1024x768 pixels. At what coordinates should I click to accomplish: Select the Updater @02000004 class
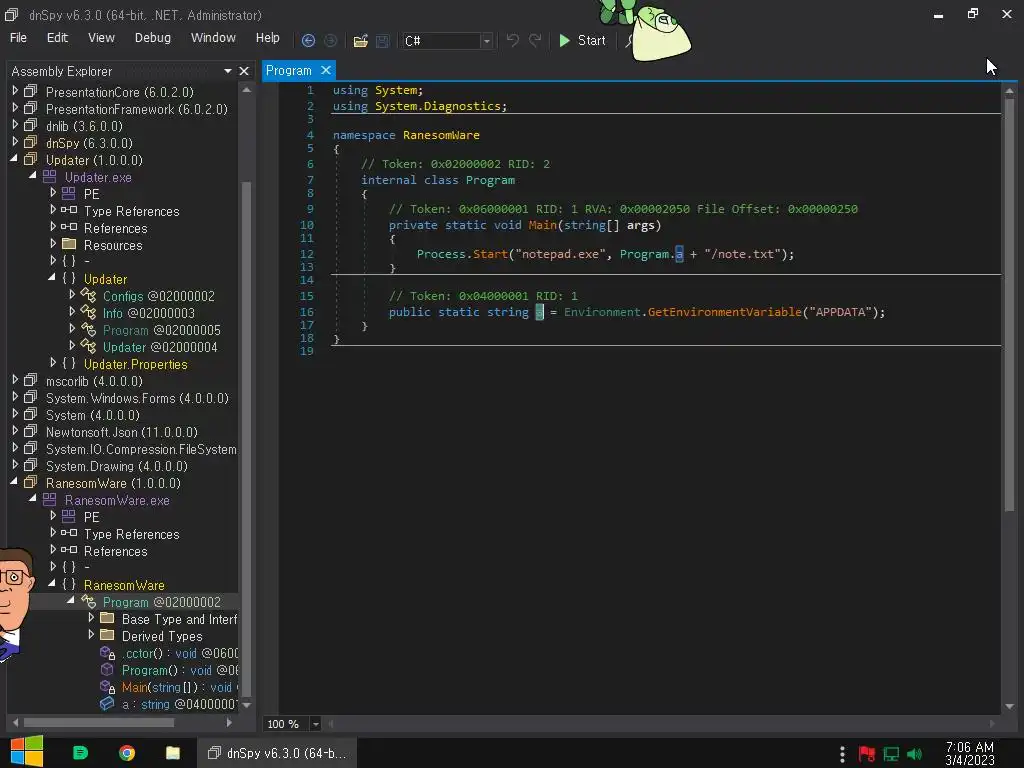pyautogui.click(x=160, y=347)
